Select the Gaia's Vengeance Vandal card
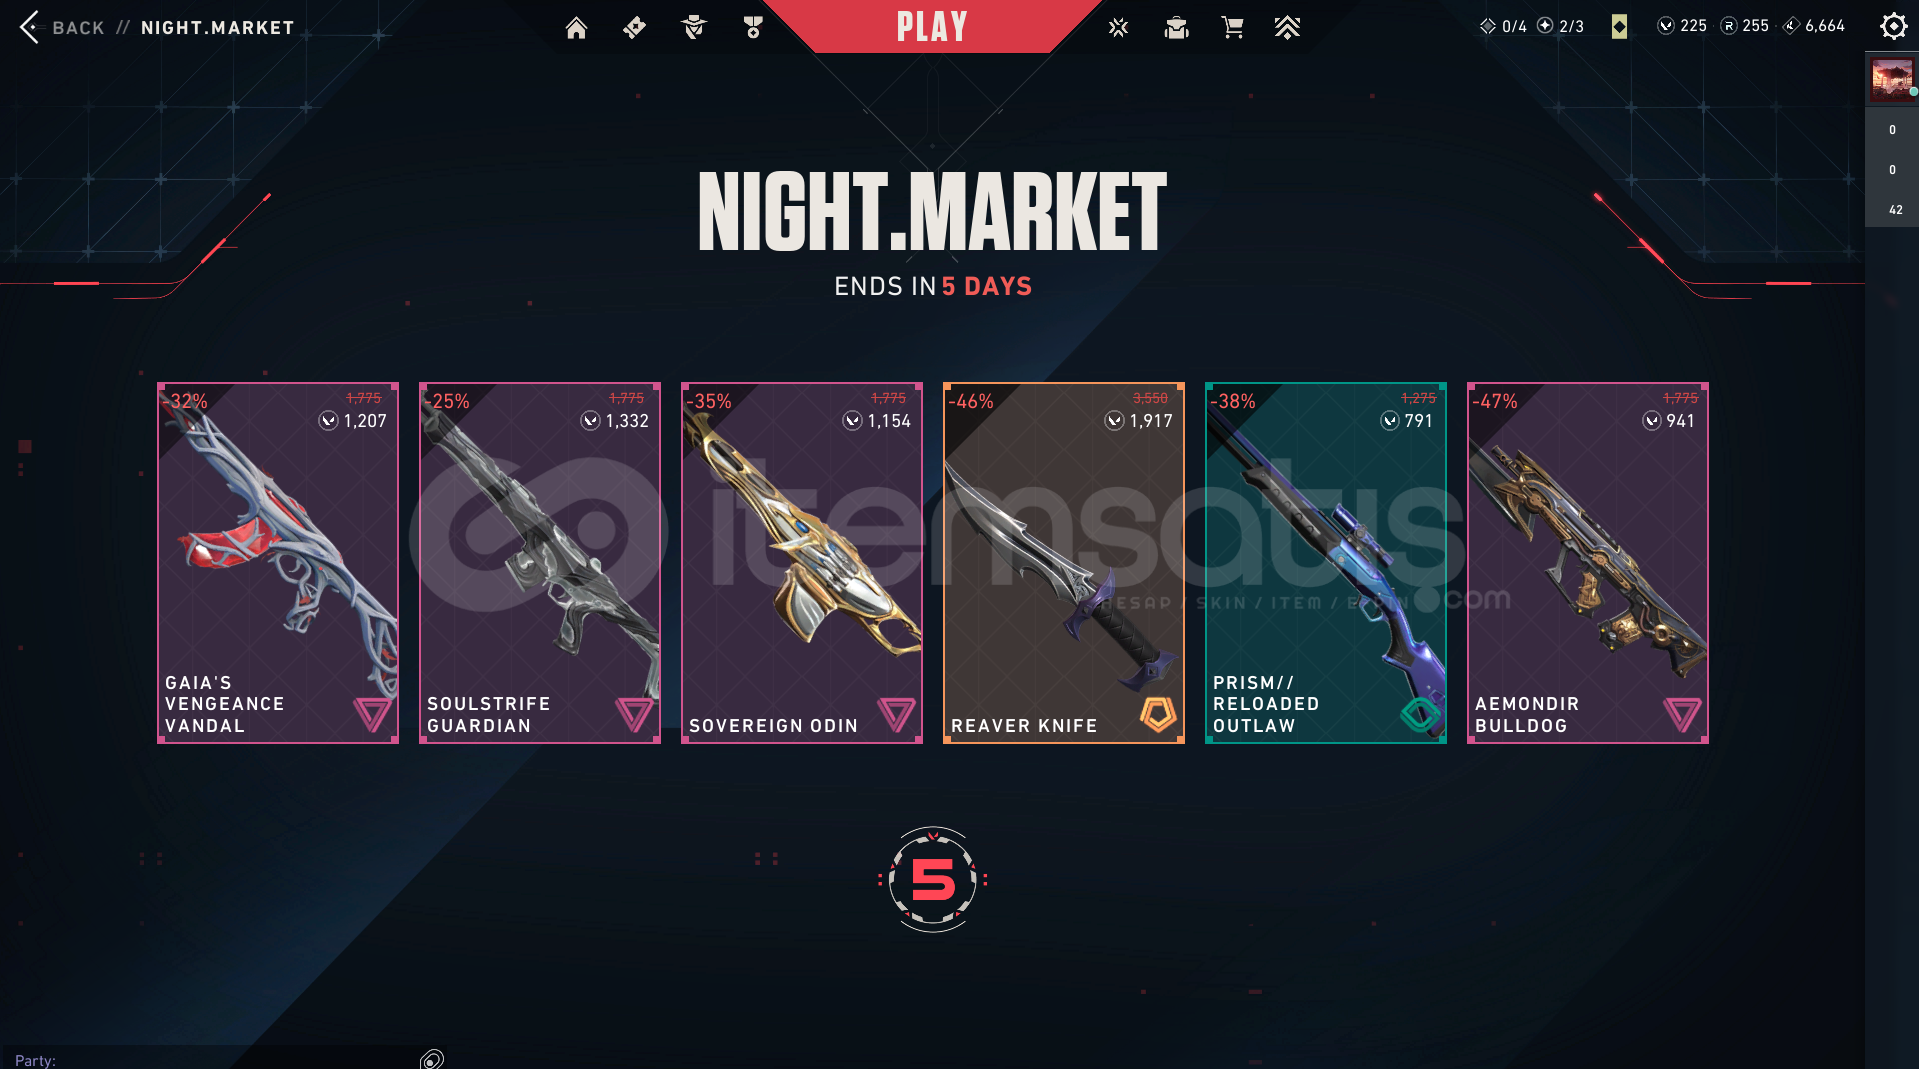Viewport: 1919px width, 1069px height. click(x=278, y=563)
